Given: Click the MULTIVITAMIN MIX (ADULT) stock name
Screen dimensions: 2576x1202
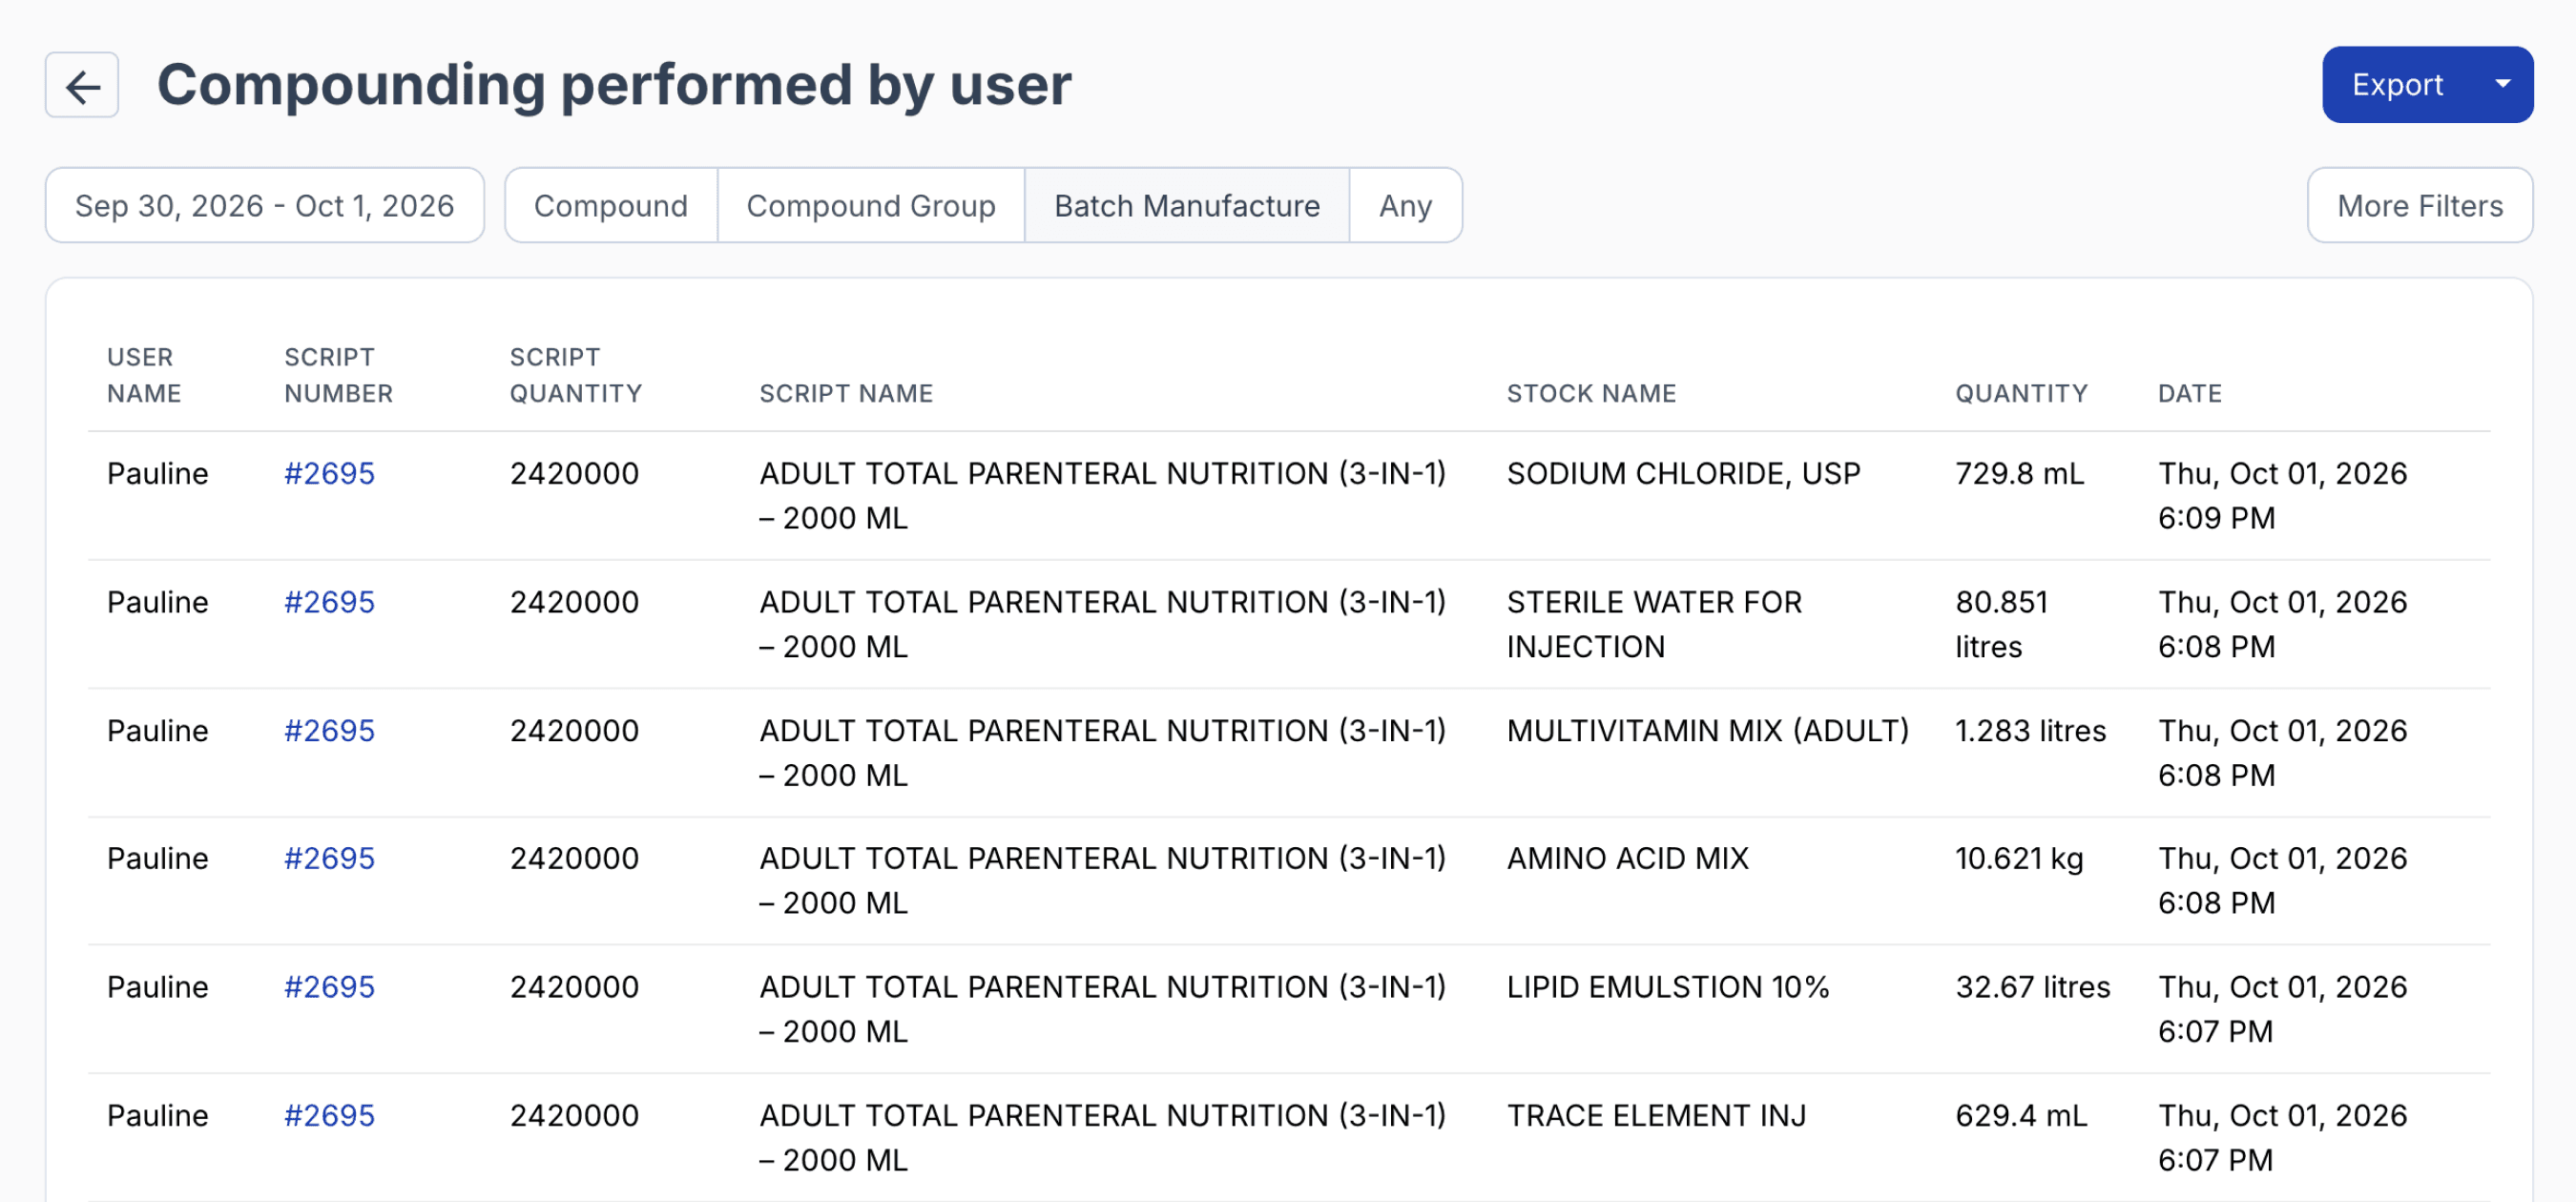Looking at the screenshot, I should pos(1707,730).
